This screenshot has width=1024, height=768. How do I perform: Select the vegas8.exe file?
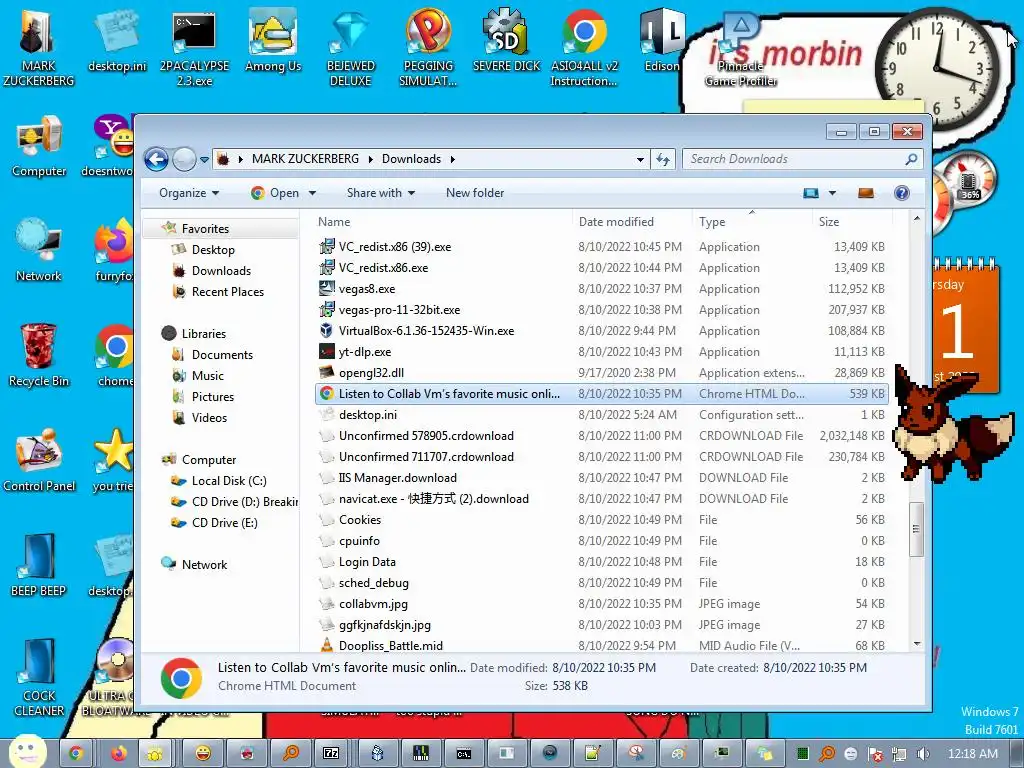point(601,289)
